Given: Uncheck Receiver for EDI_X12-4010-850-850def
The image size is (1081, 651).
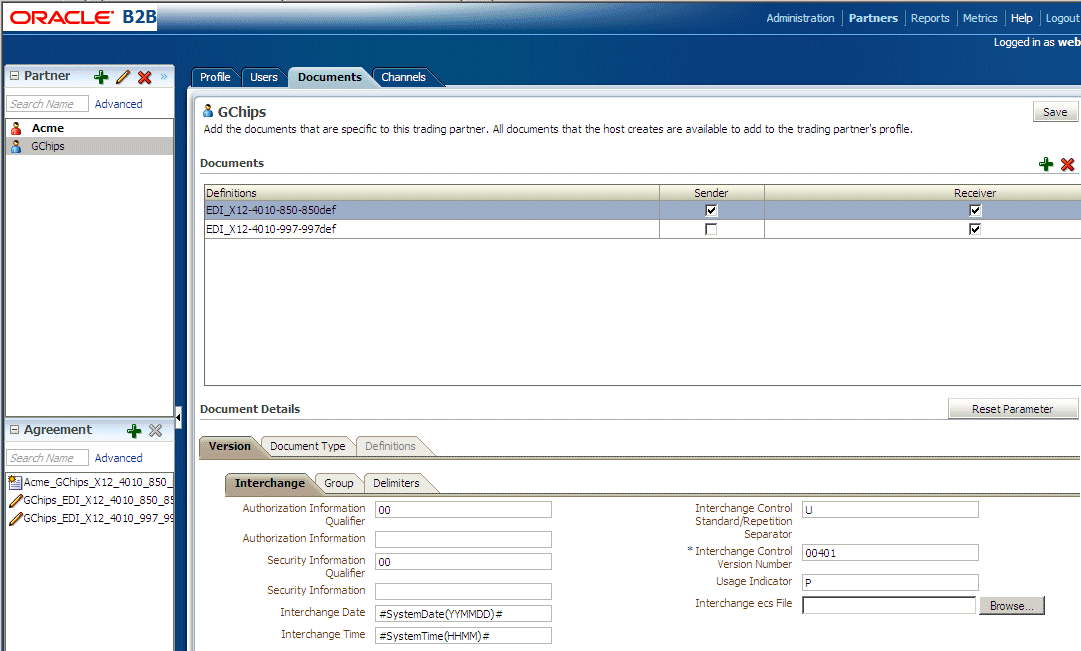Looking at the screenshot, I should tap(975, 210).
